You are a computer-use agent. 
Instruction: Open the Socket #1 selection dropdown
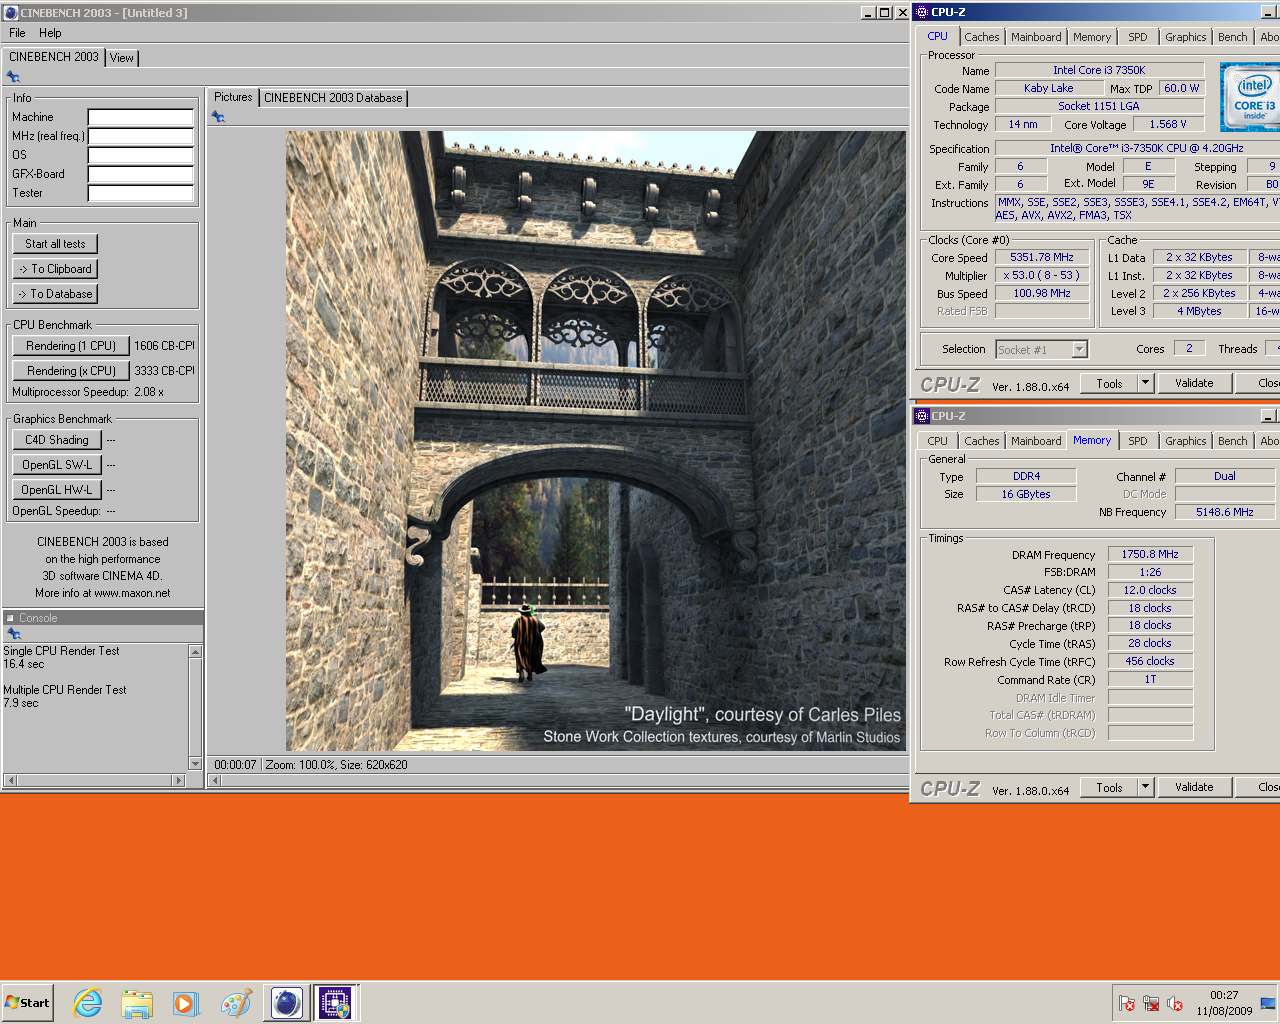tap(1041, 349)
